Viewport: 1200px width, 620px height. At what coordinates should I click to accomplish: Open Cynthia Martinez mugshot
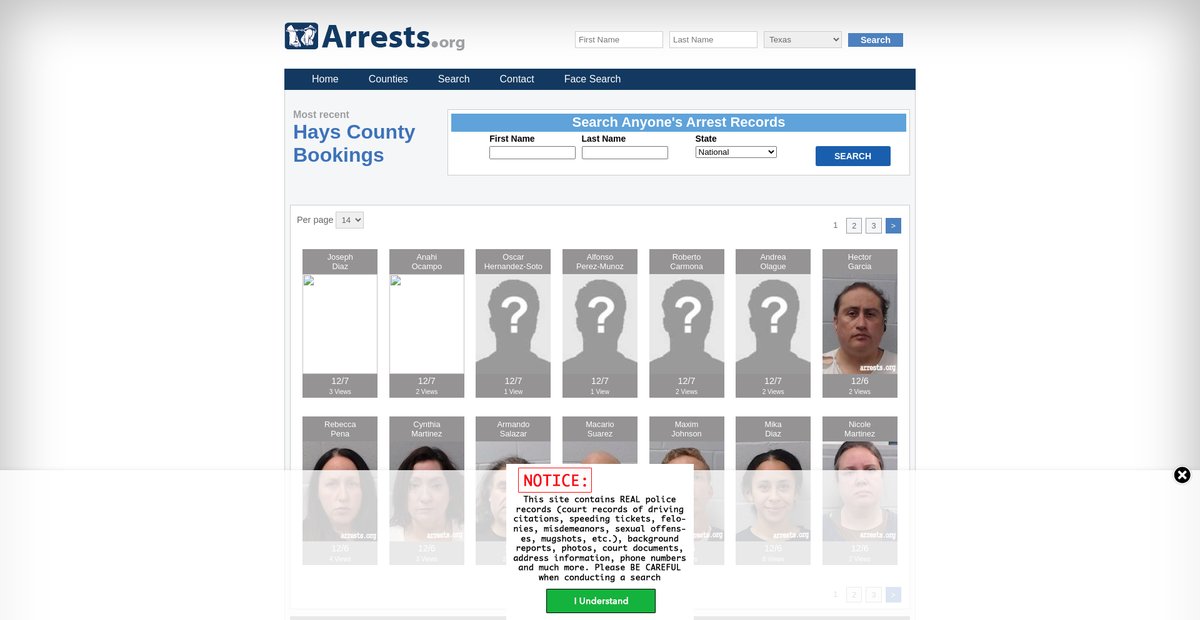[x=427, y=491]
